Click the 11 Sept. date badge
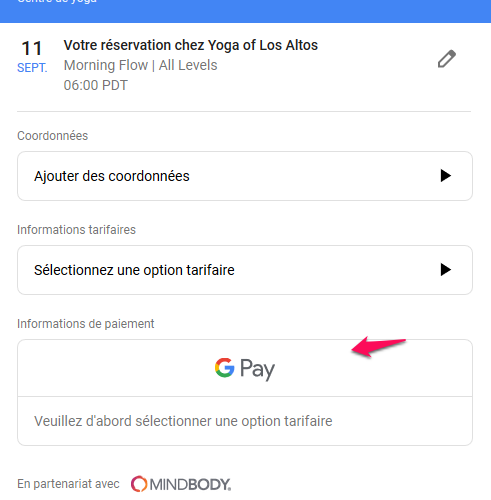This screenshot has width=491, height=500. point(32,56)
